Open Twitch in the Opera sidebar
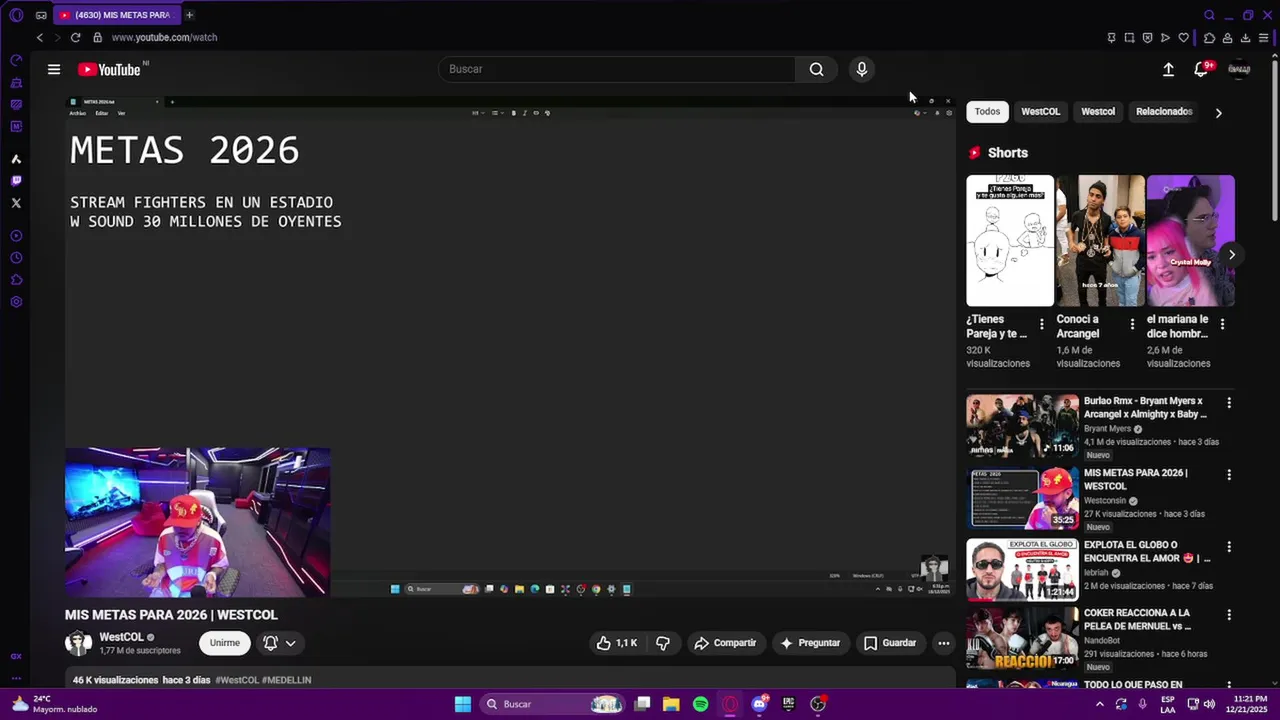This screenshot has width=1280, height=720. [x=16, y=181]
